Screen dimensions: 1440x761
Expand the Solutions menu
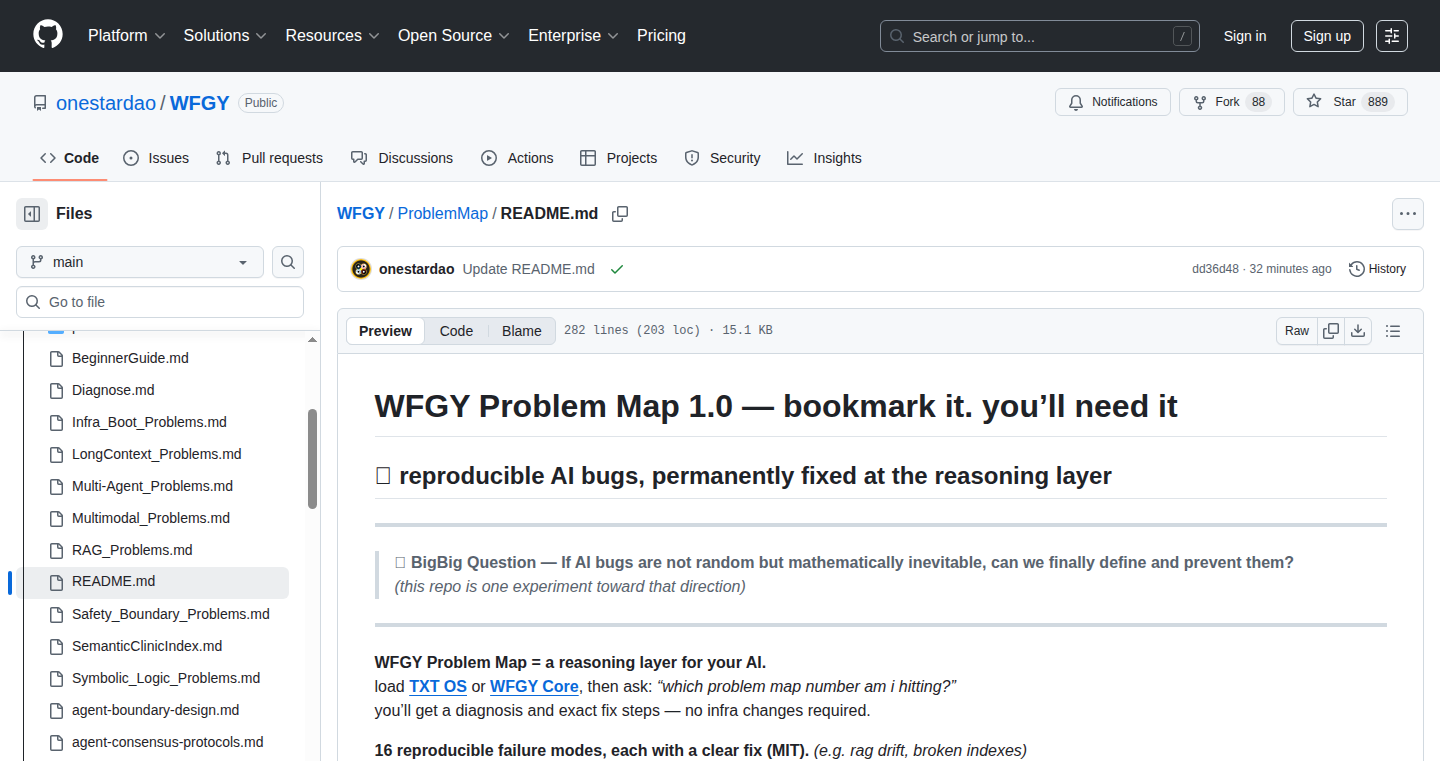click(x=225, y=36)
